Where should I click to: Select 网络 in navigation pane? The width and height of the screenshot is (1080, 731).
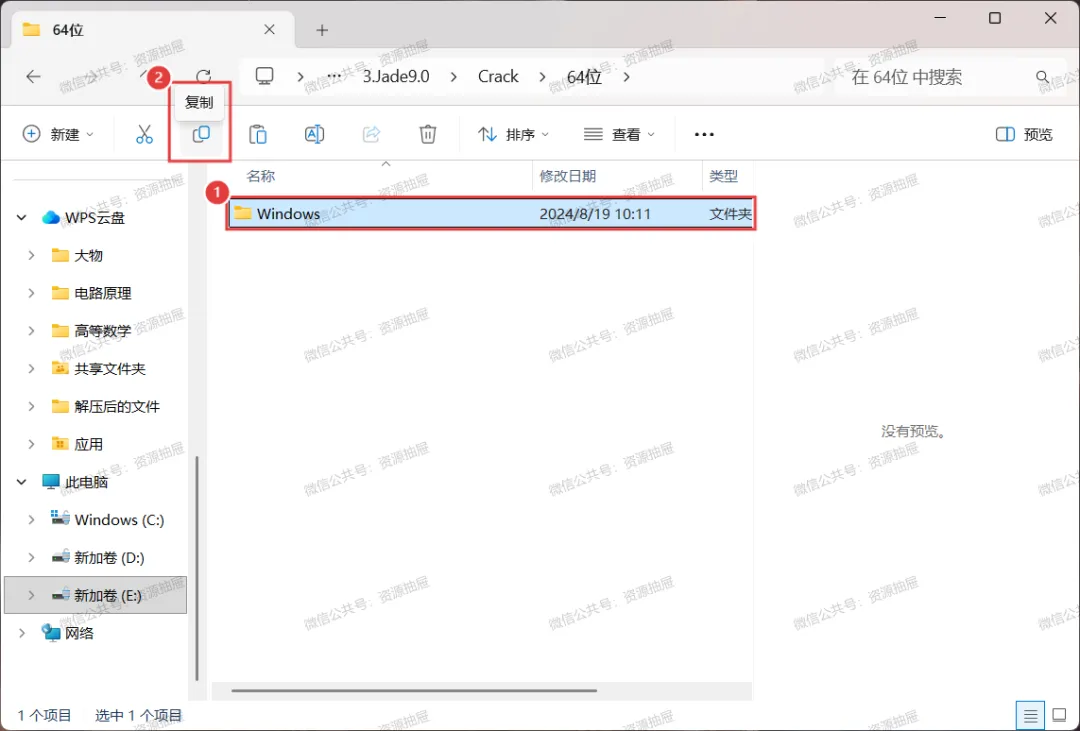coord(68,633)
